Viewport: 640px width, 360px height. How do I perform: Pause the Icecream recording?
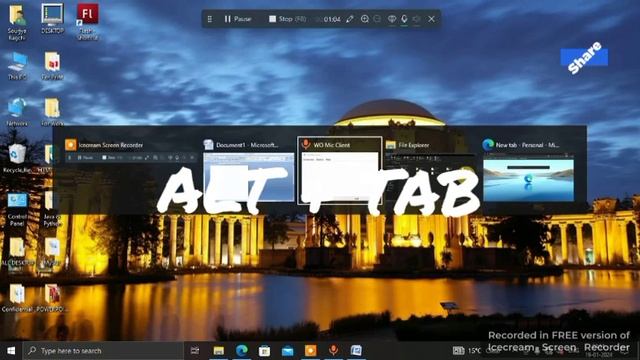(x=238, y=19)
